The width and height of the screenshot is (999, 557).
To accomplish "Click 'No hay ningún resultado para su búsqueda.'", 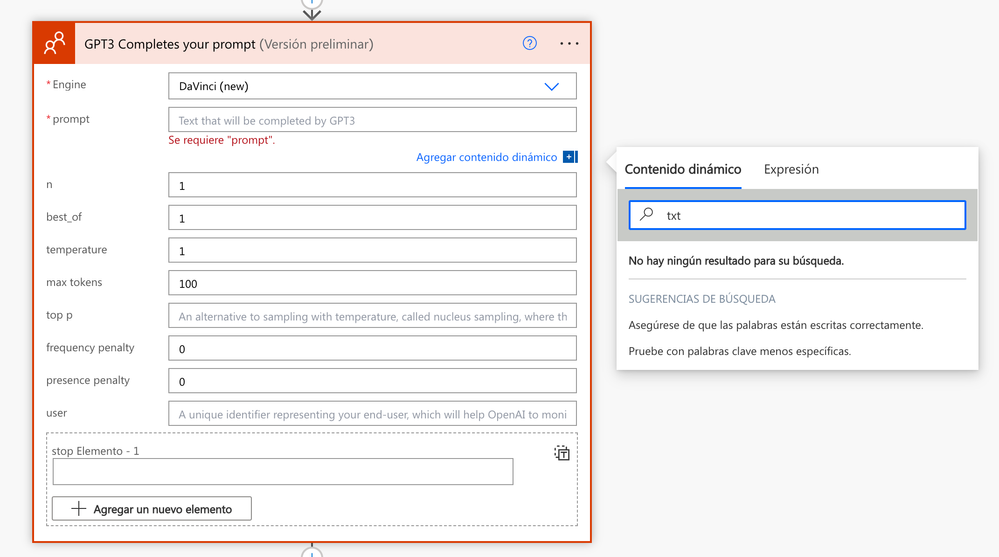I will click(x=736, y=261).
